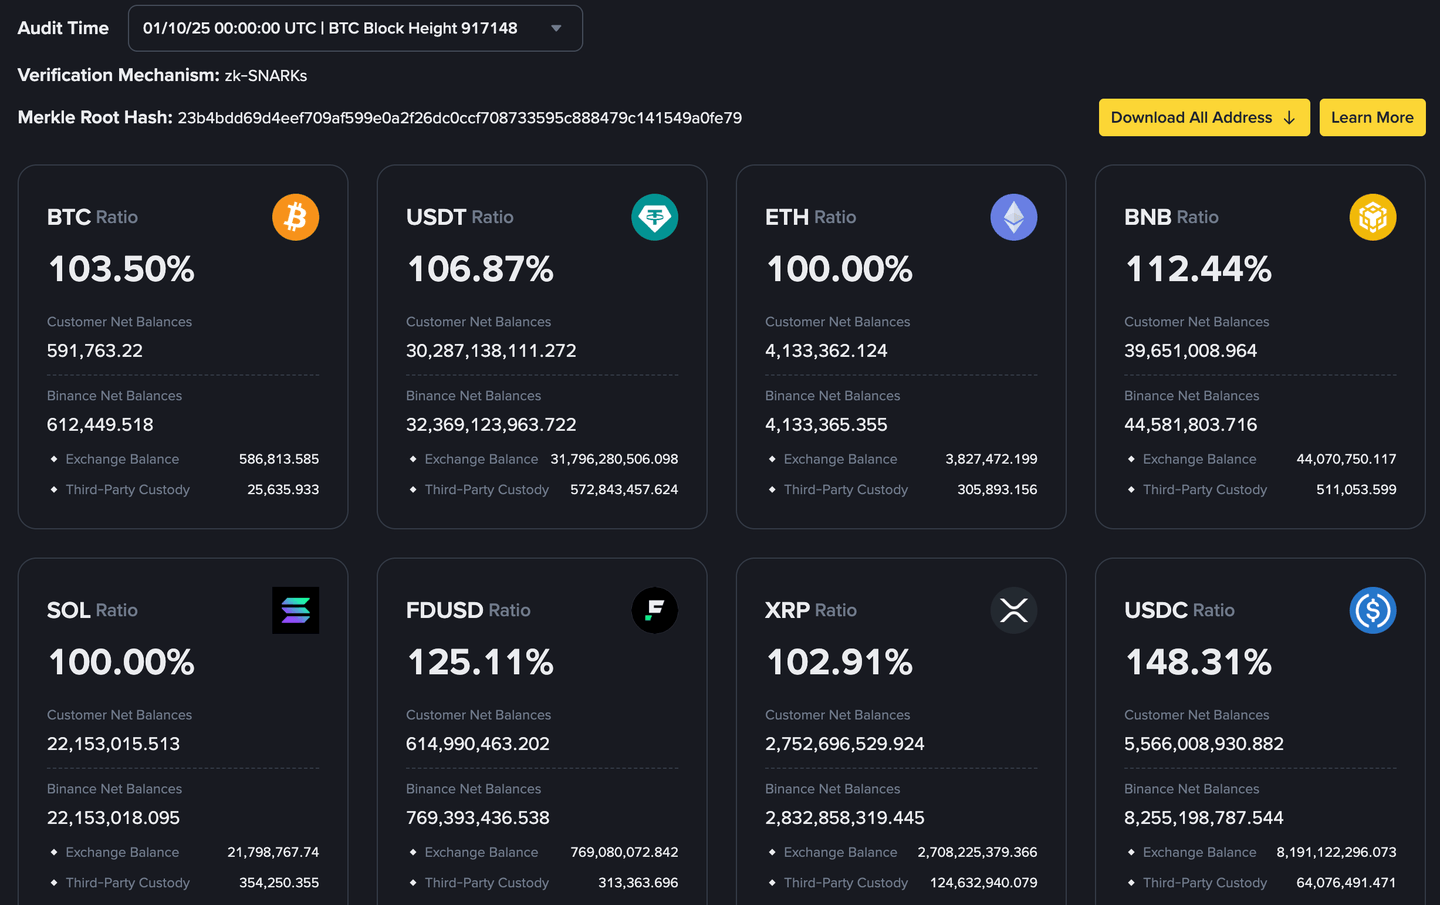Click BTC Exchange Balance row label
The image size is (1440, 905).
122,459
